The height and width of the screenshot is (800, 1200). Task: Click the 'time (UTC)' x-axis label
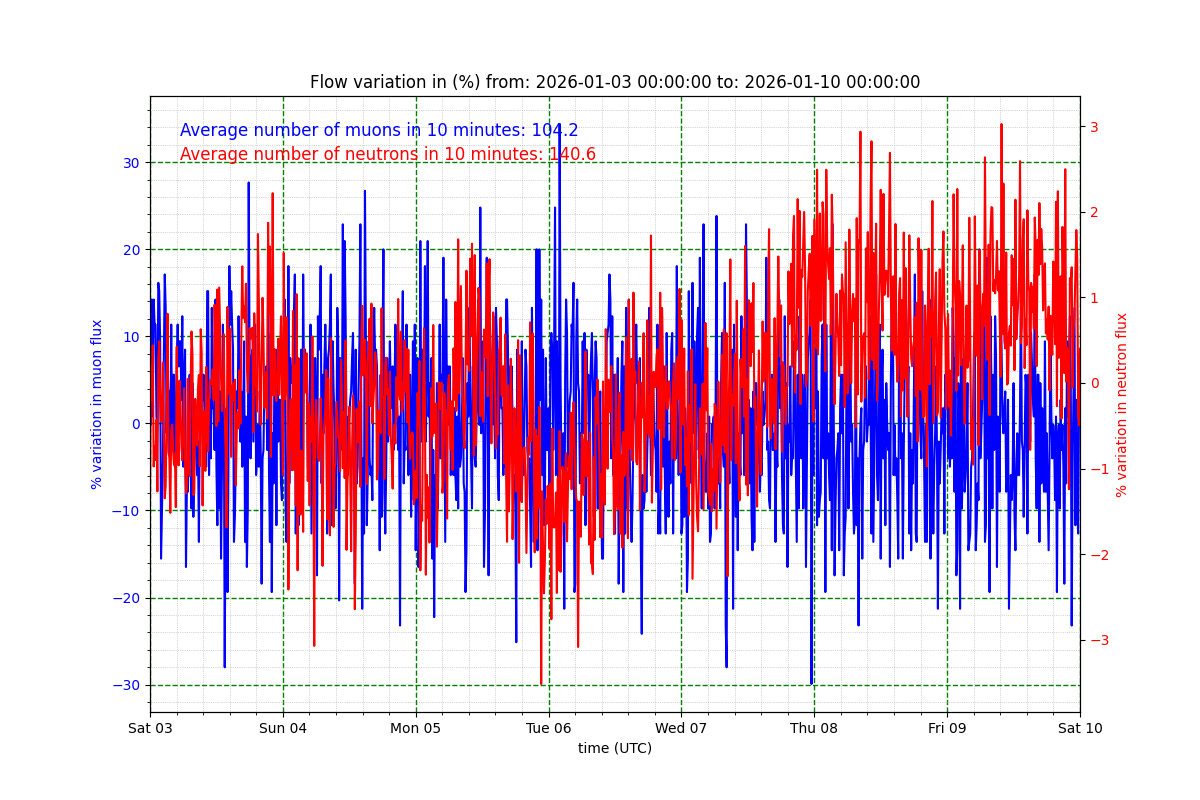(x=614, y=748)
